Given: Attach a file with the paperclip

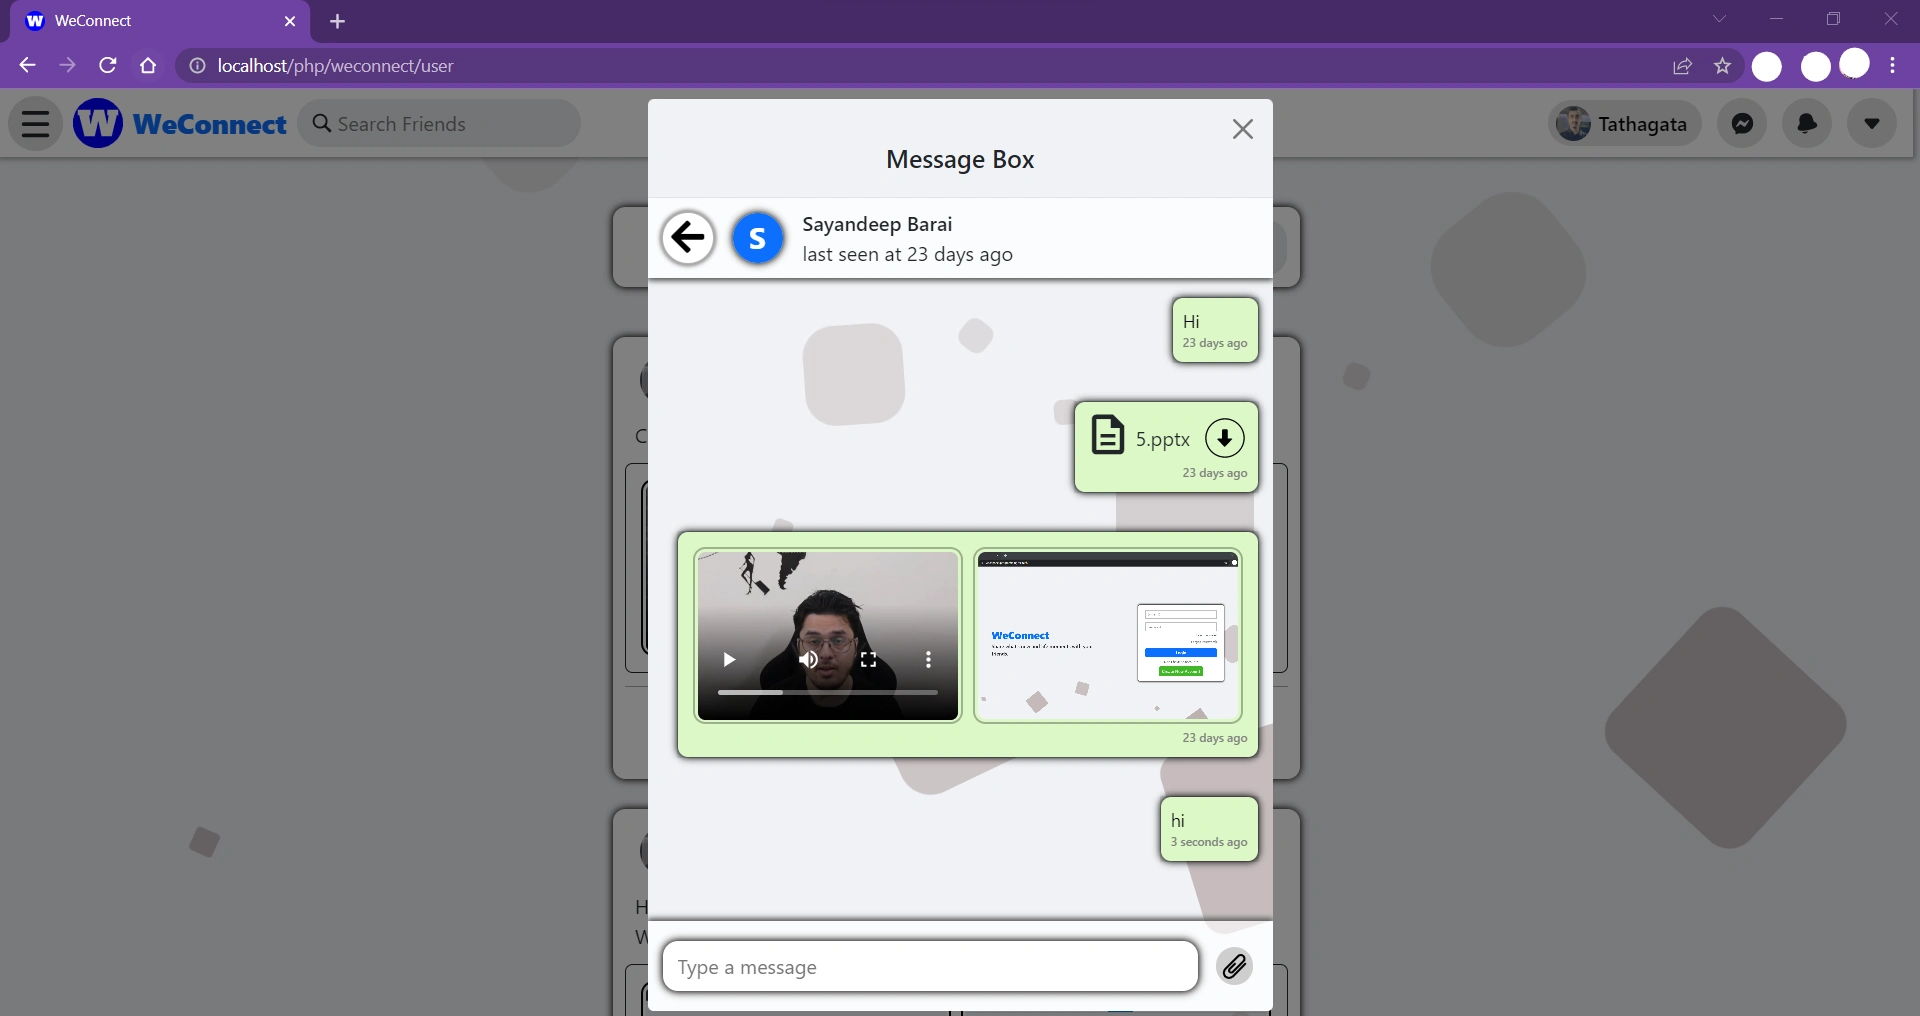Looking at the screenshot, I should [x=1234, y=966].
